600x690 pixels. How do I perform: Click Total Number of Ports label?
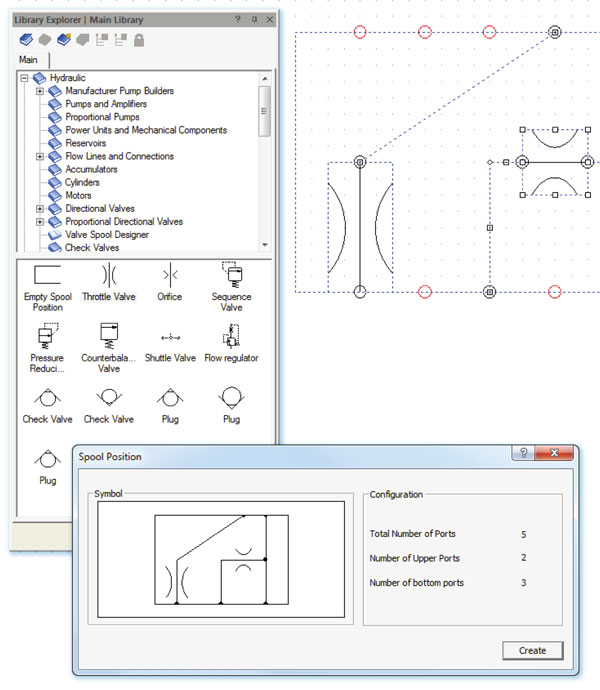click(412, 534)
